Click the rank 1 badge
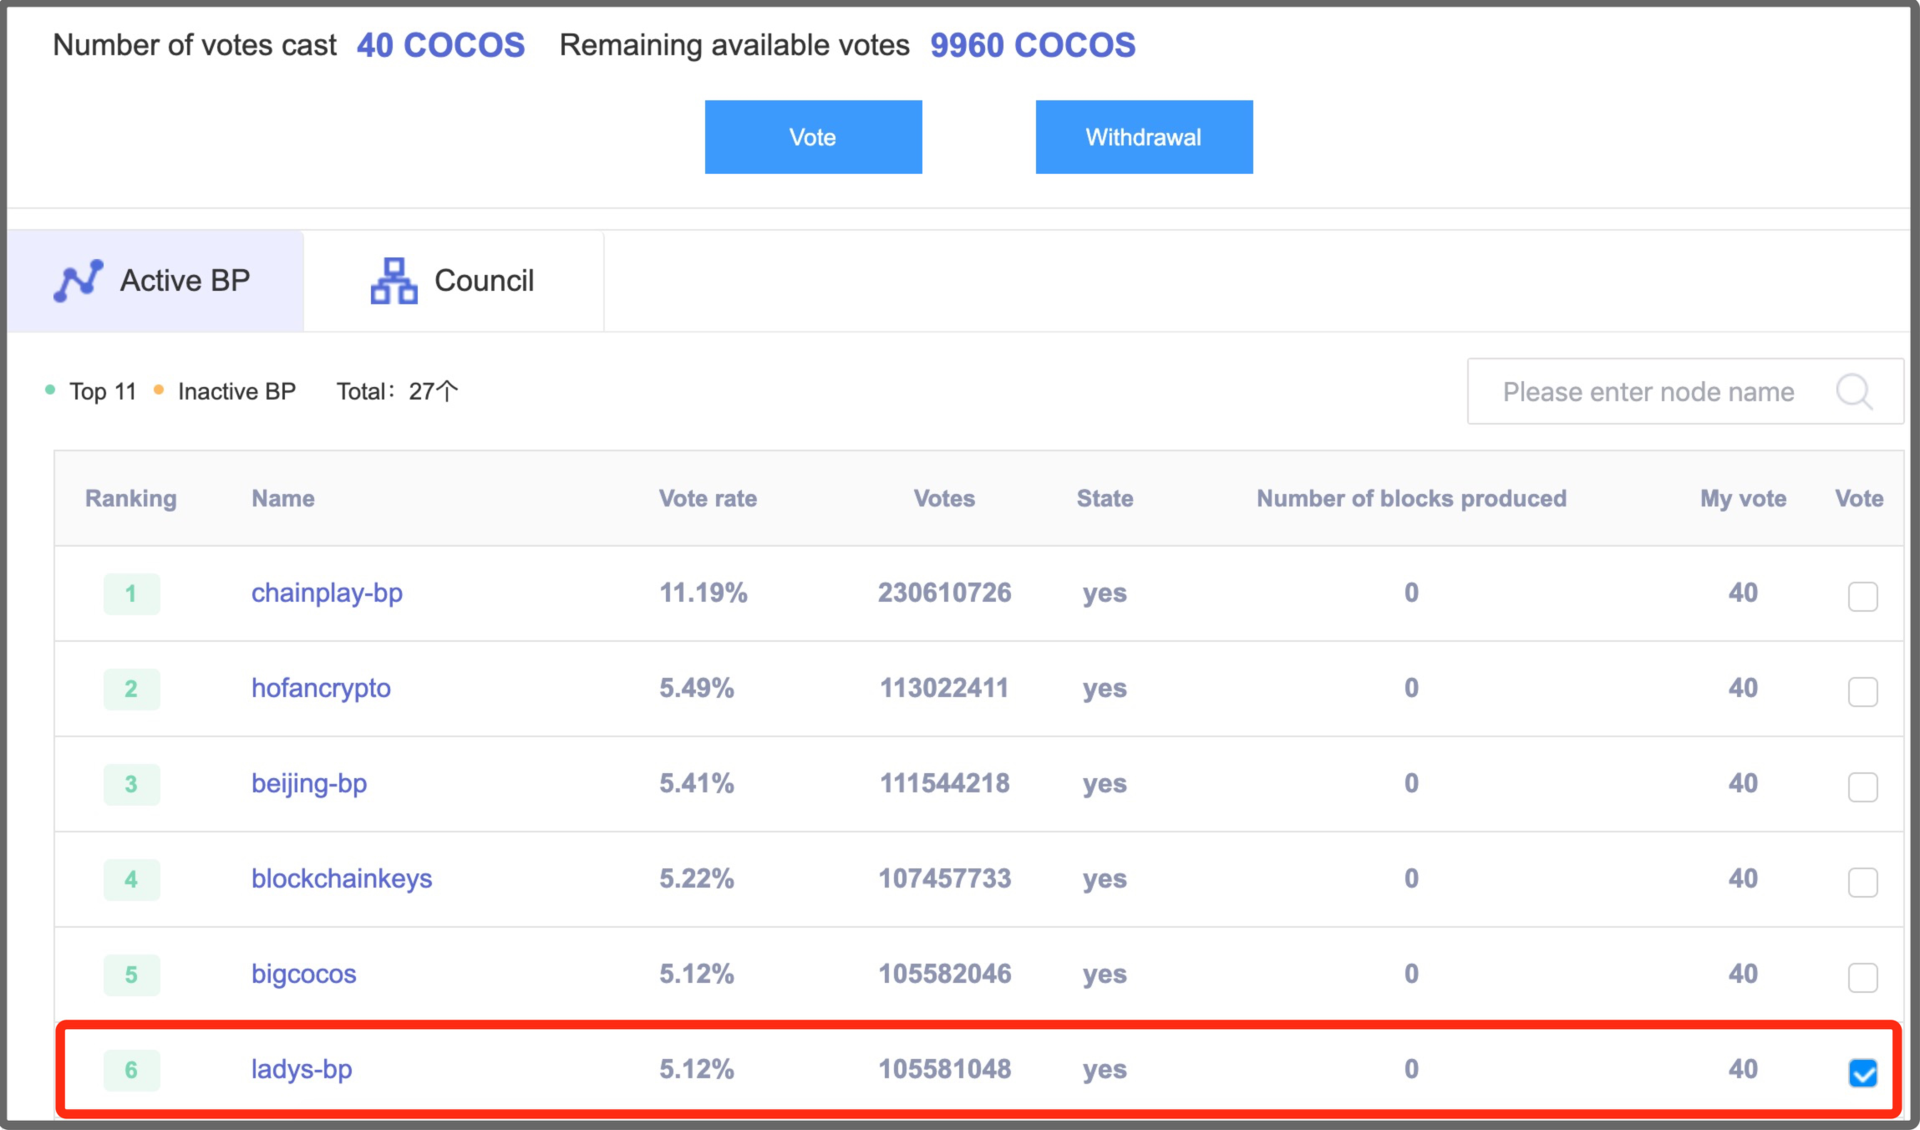 [131, 594]
